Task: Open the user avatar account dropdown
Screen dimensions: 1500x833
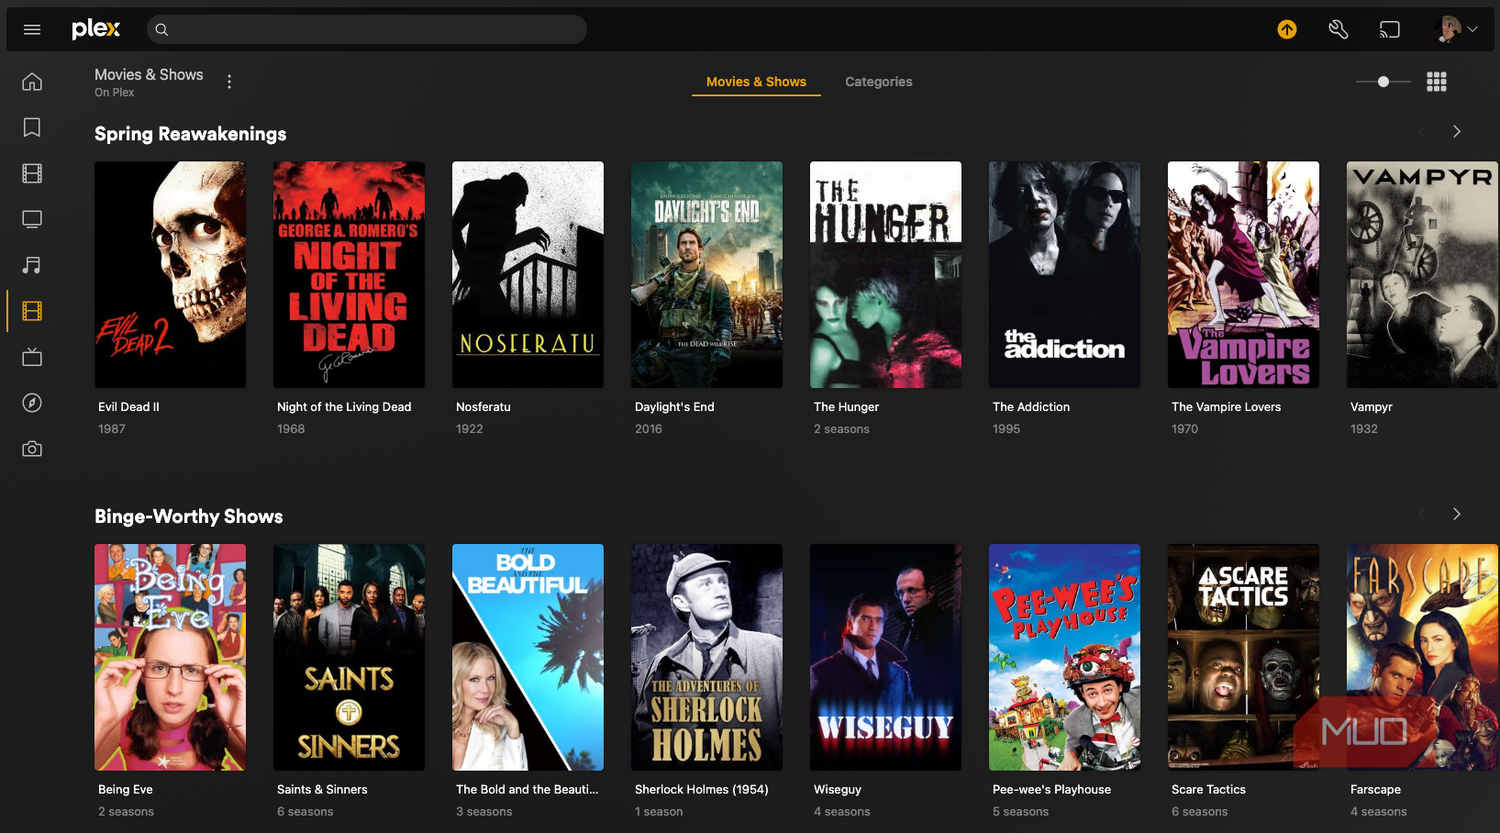Action: click(x=1458, y=30)
